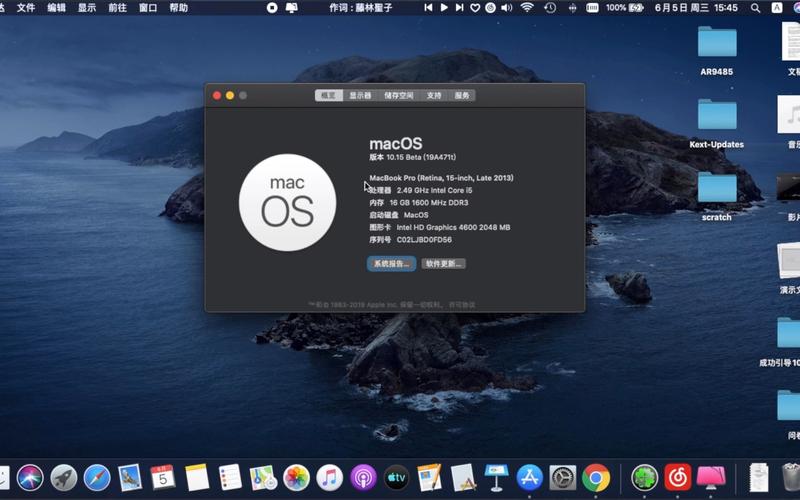
Task: Launch Google Chrome from the Dock
Action: click(x=596, y=478)
